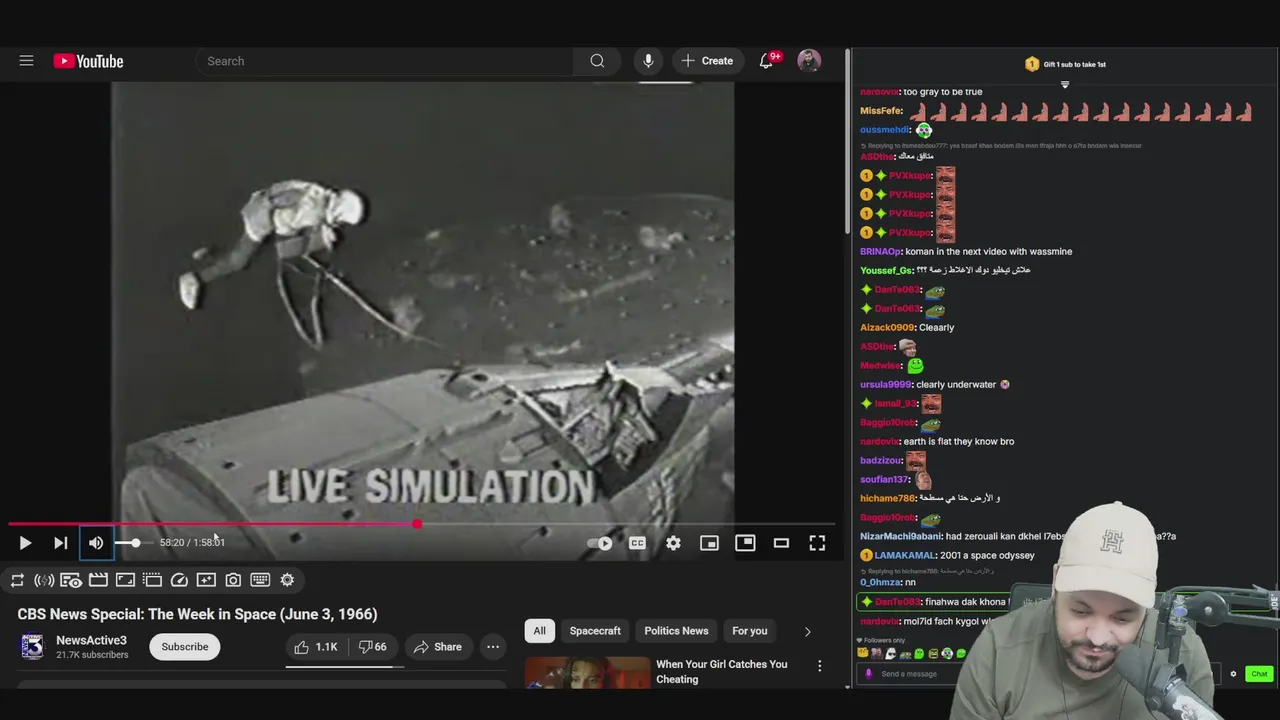1280x720 pixels.
Task: Click the Create button
Action: tap(707, 61)
